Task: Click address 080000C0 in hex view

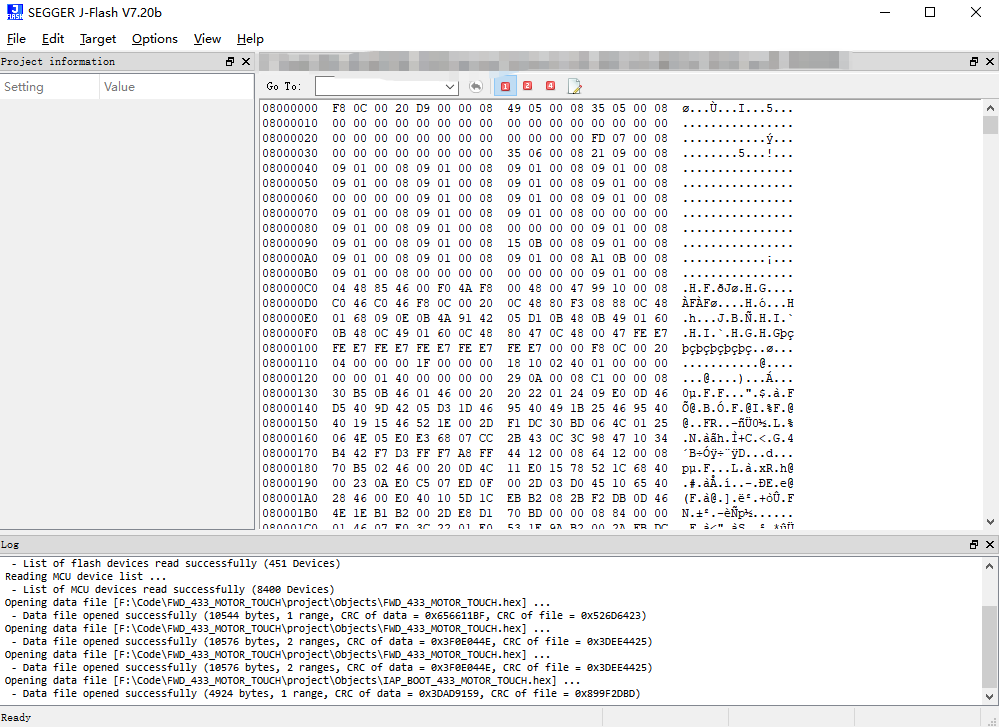Action: click(x=290, y=288)
